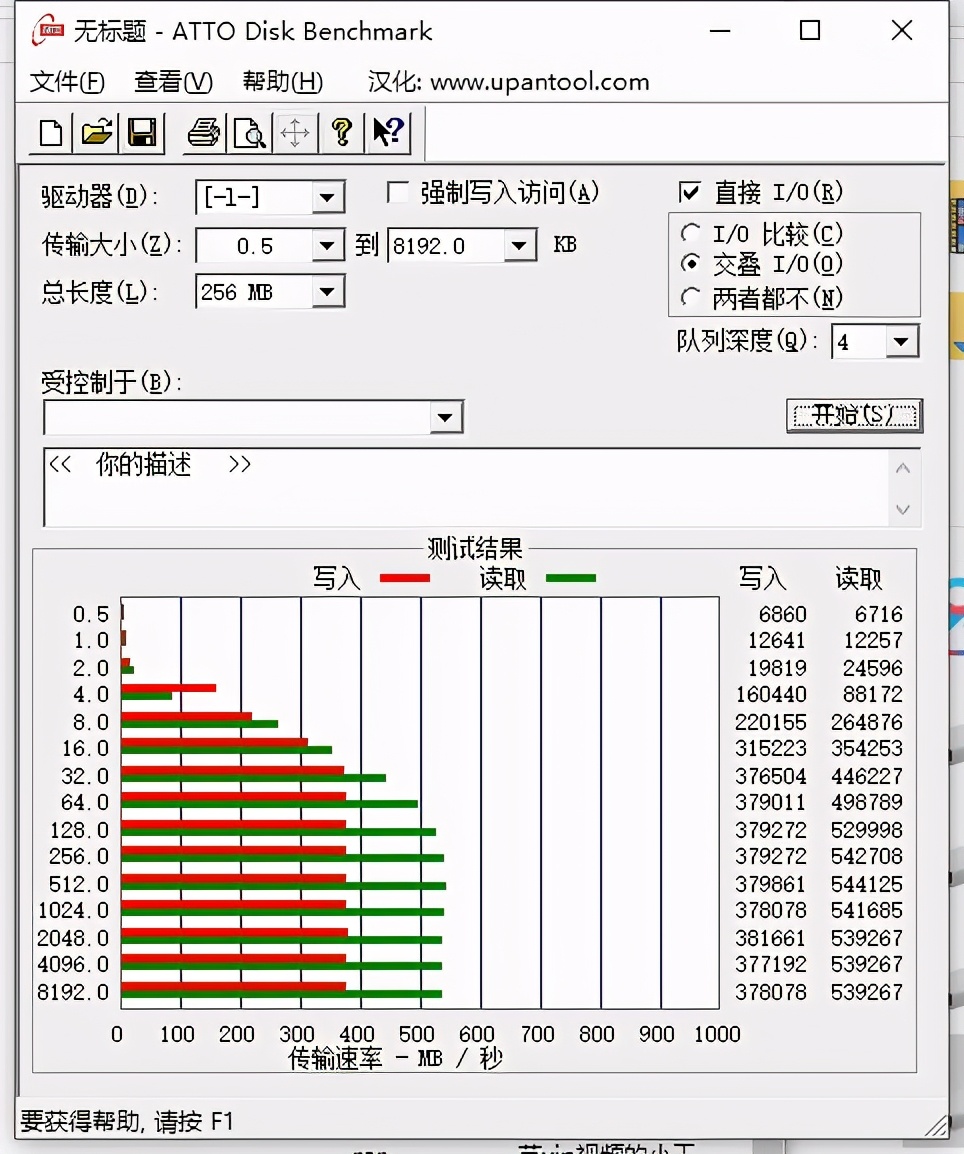Click the Open folder toolbar icon

click(96, 133)
